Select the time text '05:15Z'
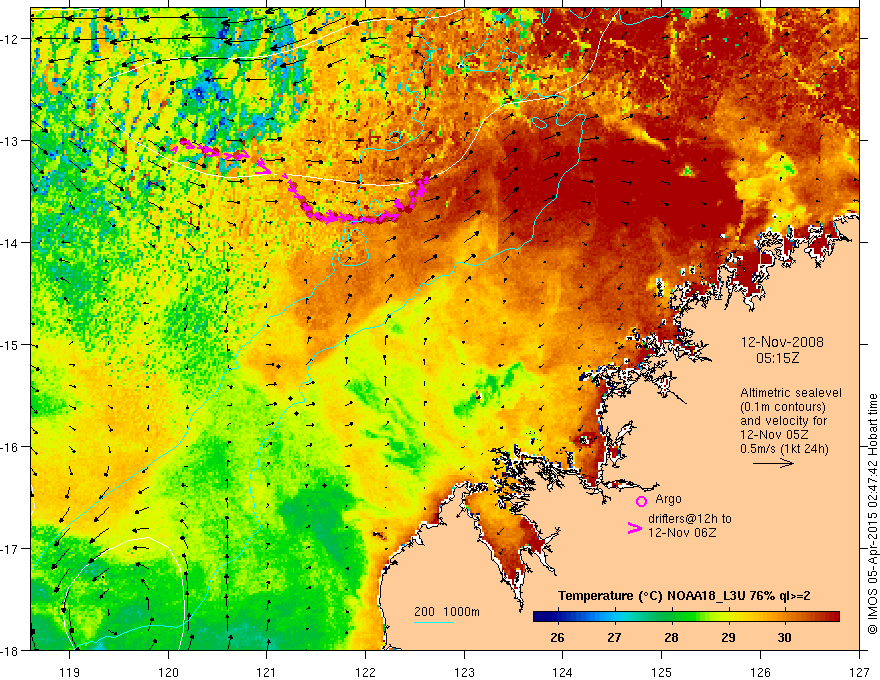 777,358
